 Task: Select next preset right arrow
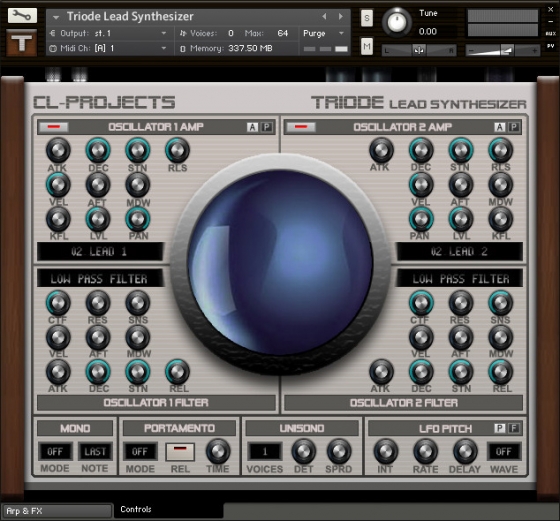[341, 16]
